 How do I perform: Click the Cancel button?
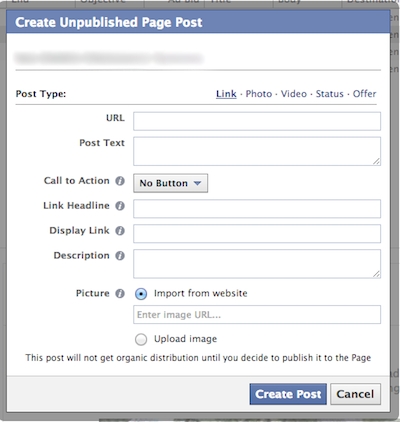355,394
